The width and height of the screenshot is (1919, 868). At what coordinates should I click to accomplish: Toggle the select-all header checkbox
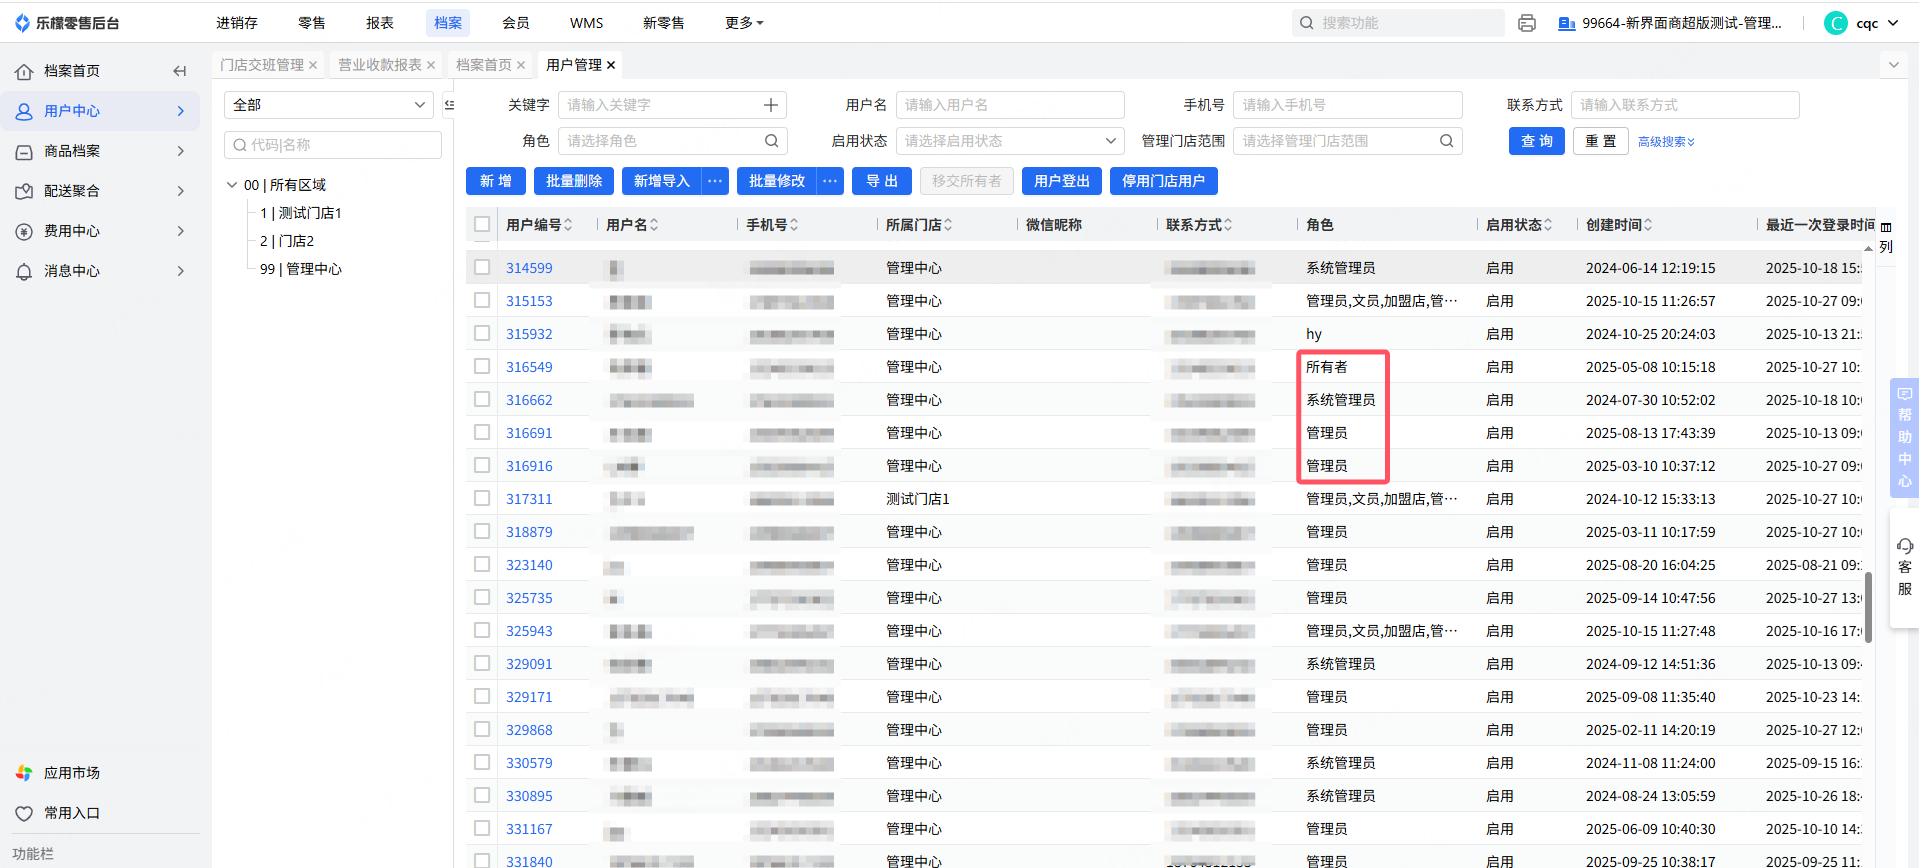pyautogui.click(x=482, y=225)
